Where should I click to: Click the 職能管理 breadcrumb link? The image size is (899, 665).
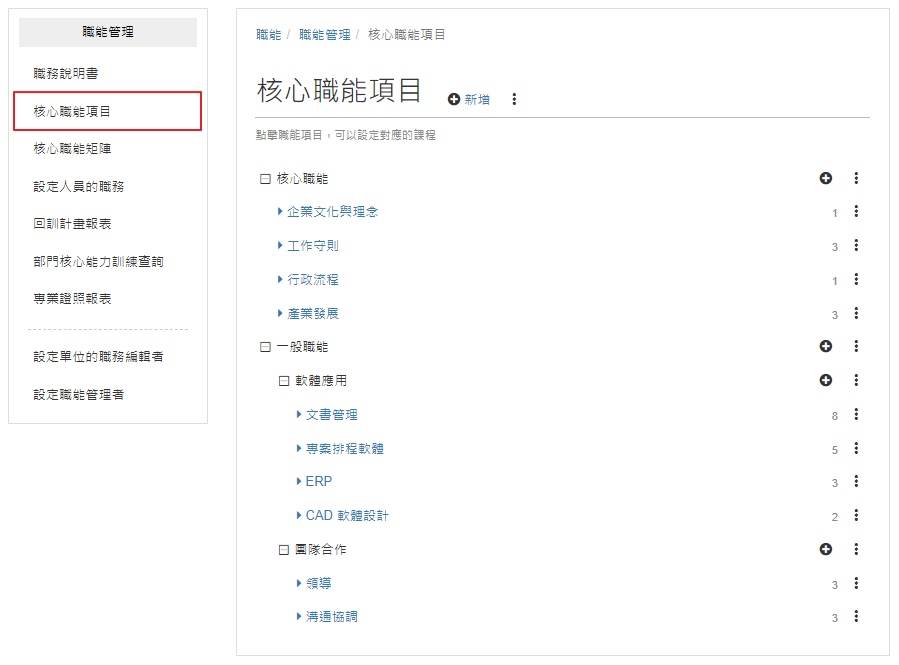pos(325,35)
